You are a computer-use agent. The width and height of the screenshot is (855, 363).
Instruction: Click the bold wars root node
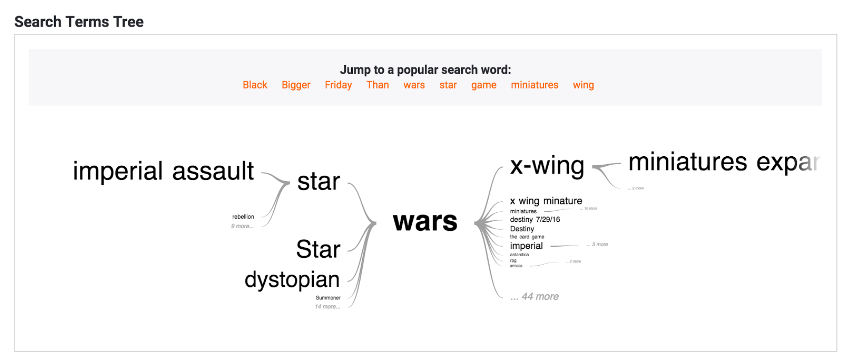tap(425, 222)
